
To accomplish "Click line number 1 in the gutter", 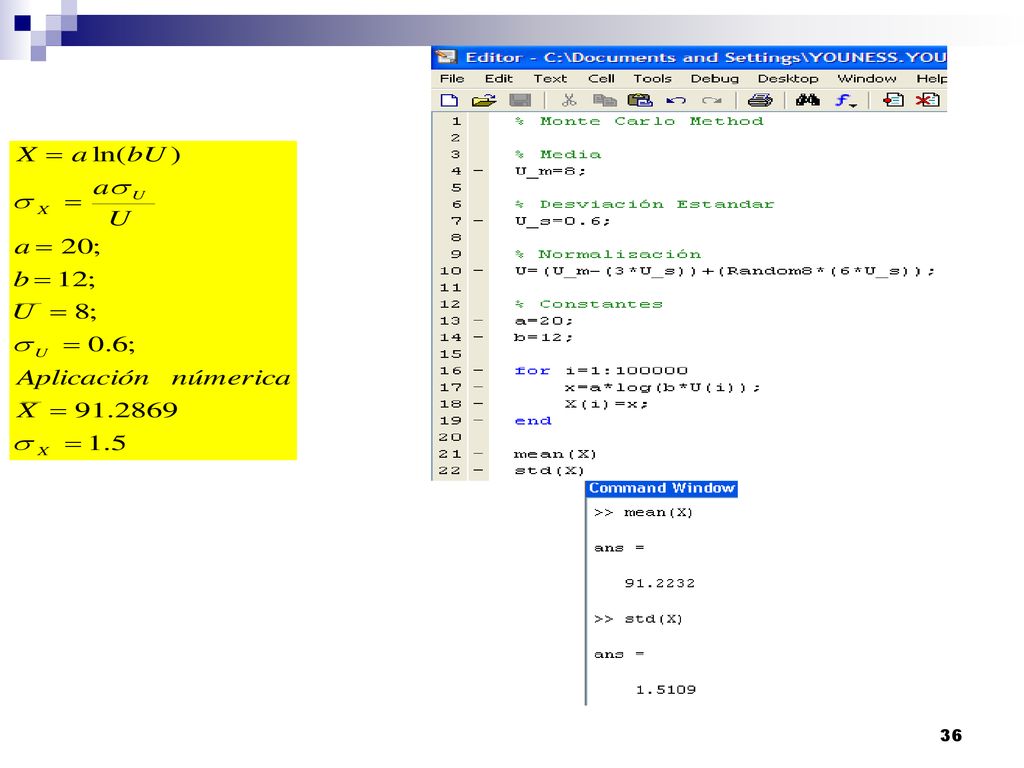I will point(456,121).
